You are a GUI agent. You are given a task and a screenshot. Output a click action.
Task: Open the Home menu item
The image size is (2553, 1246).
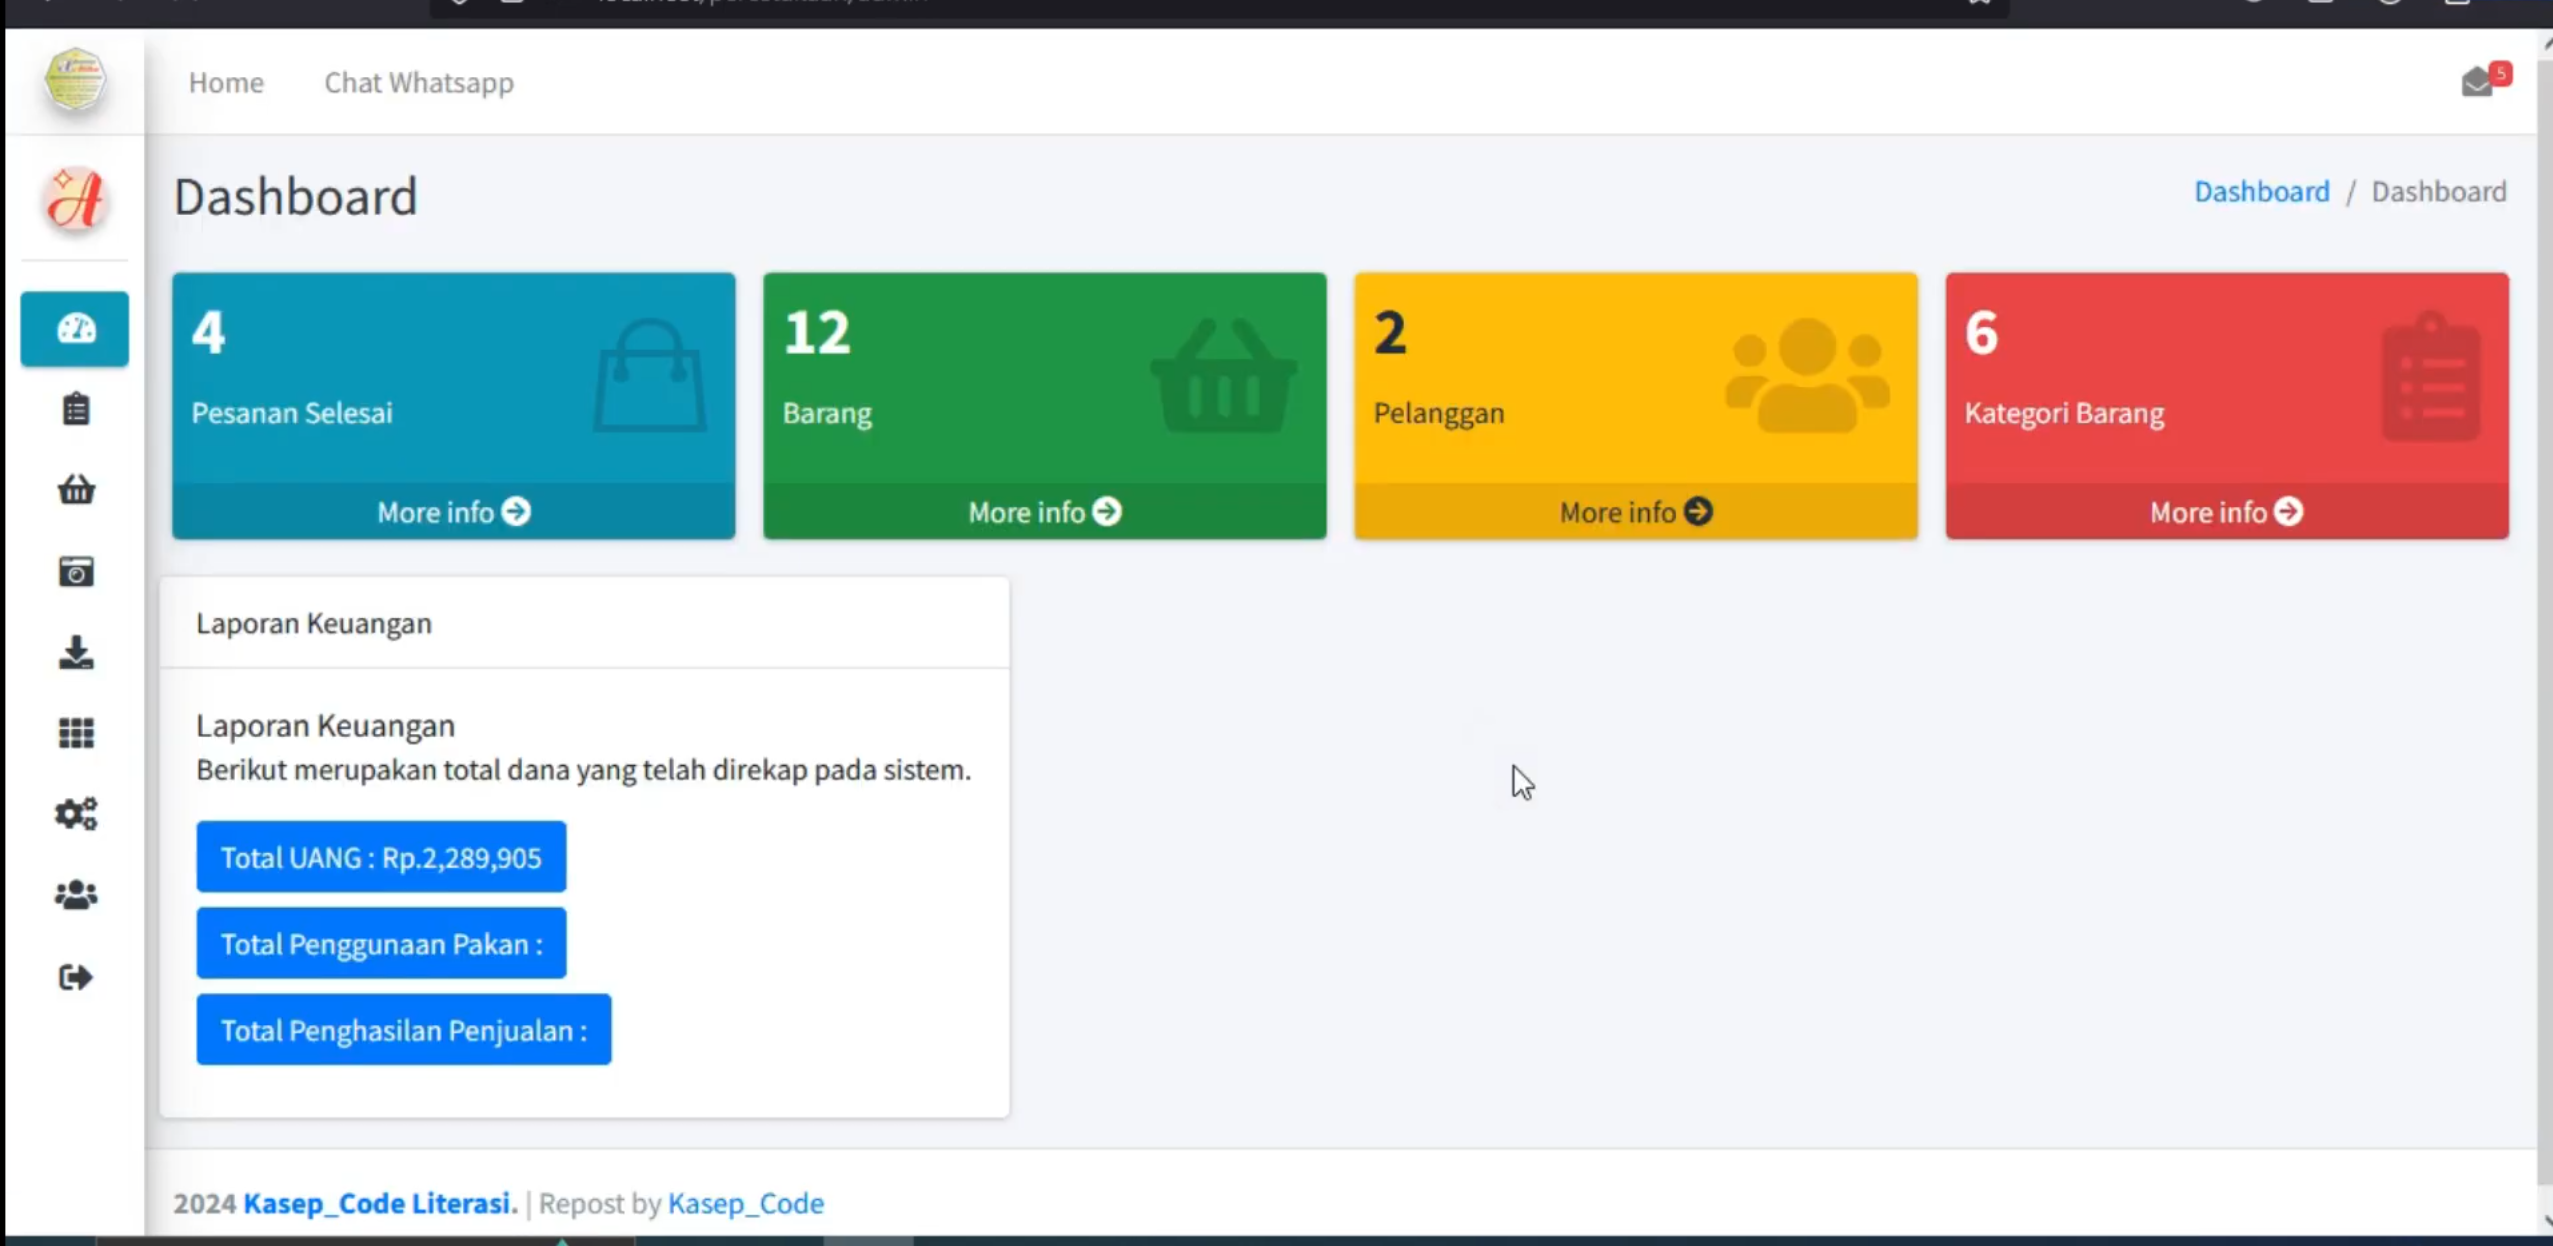[x=226, y=82]
